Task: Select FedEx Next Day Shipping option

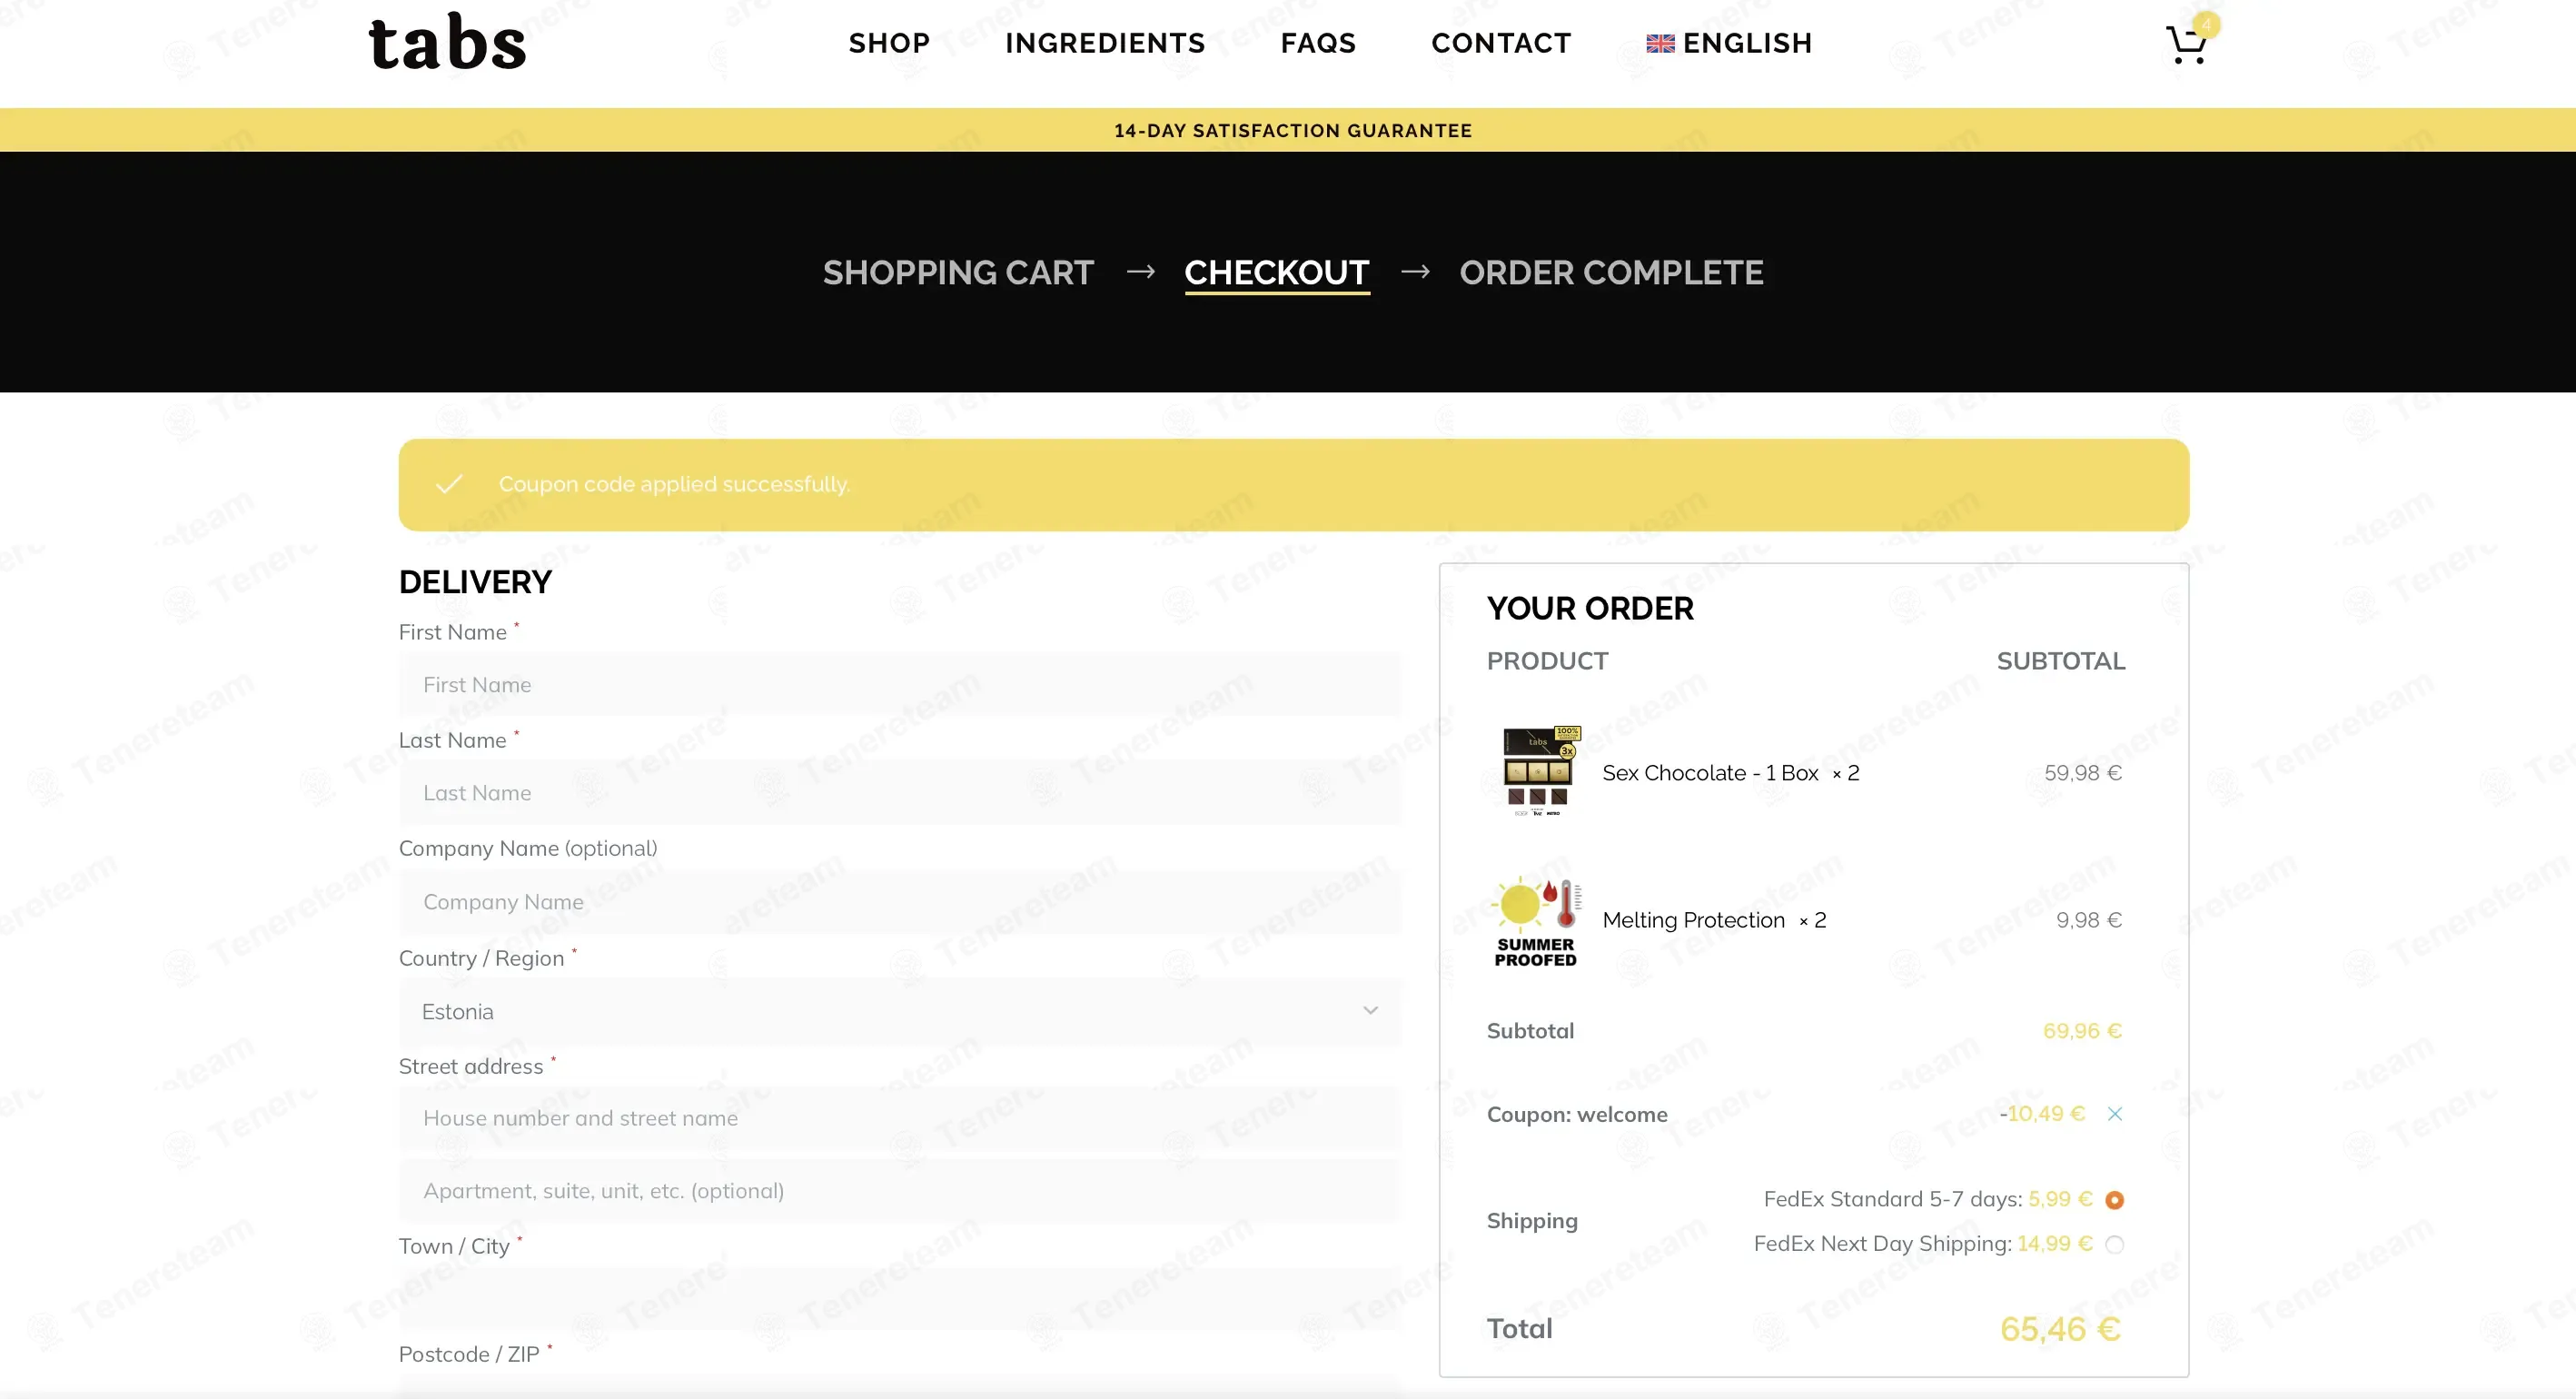Action: pyautogui.click(x=2114, y=1245)
